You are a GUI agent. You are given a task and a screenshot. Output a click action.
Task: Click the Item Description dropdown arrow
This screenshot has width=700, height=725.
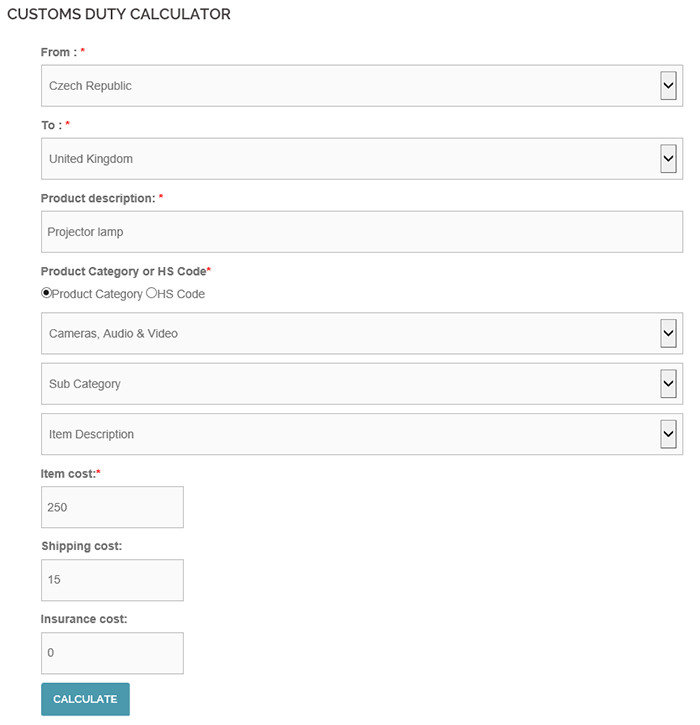[x=669, y=434]
